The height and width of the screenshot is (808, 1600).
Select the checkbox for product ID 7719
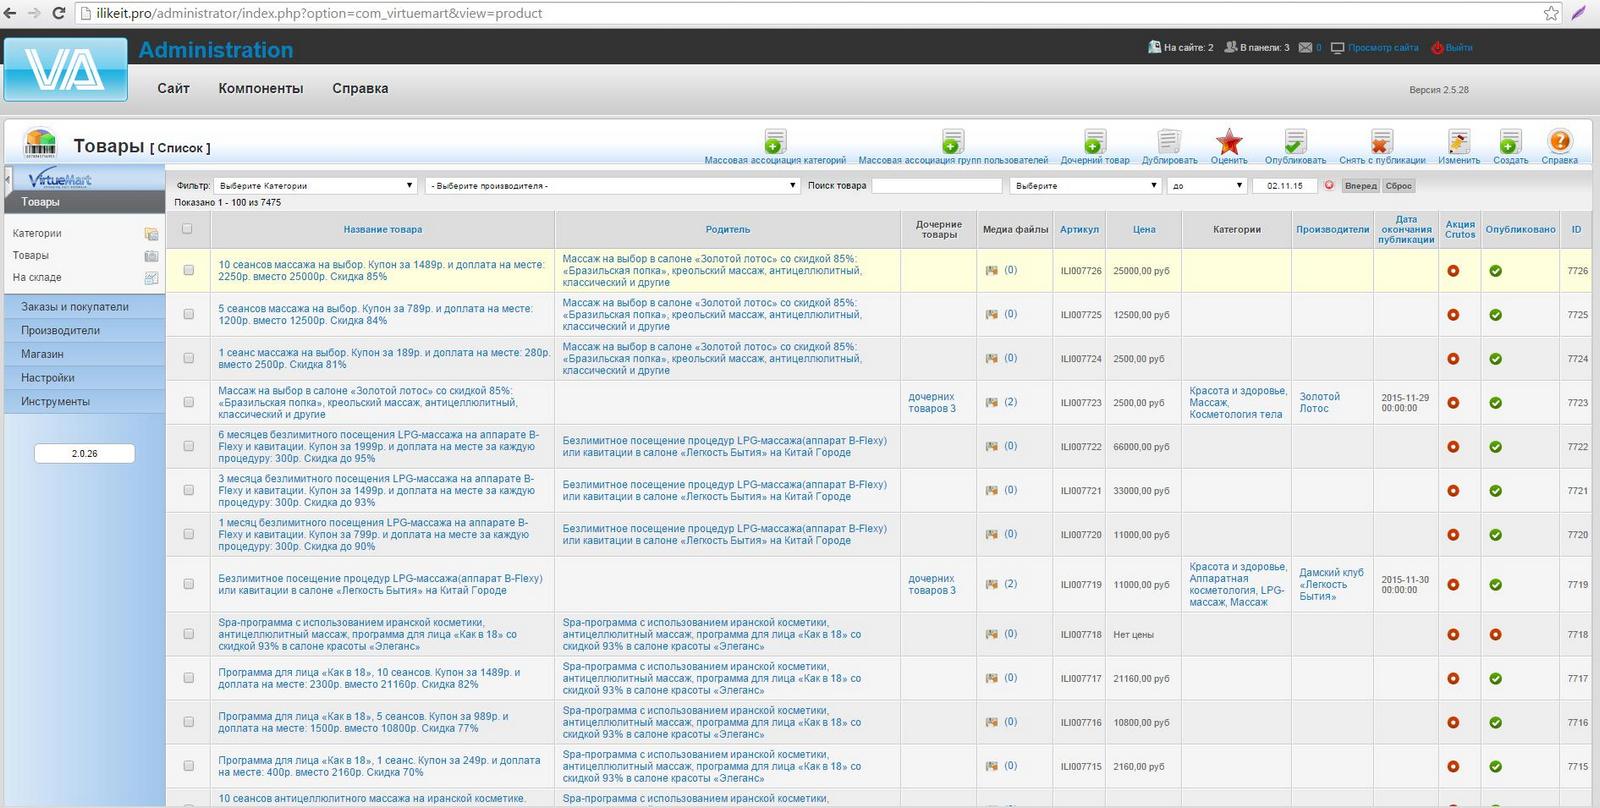pos(188,584)
